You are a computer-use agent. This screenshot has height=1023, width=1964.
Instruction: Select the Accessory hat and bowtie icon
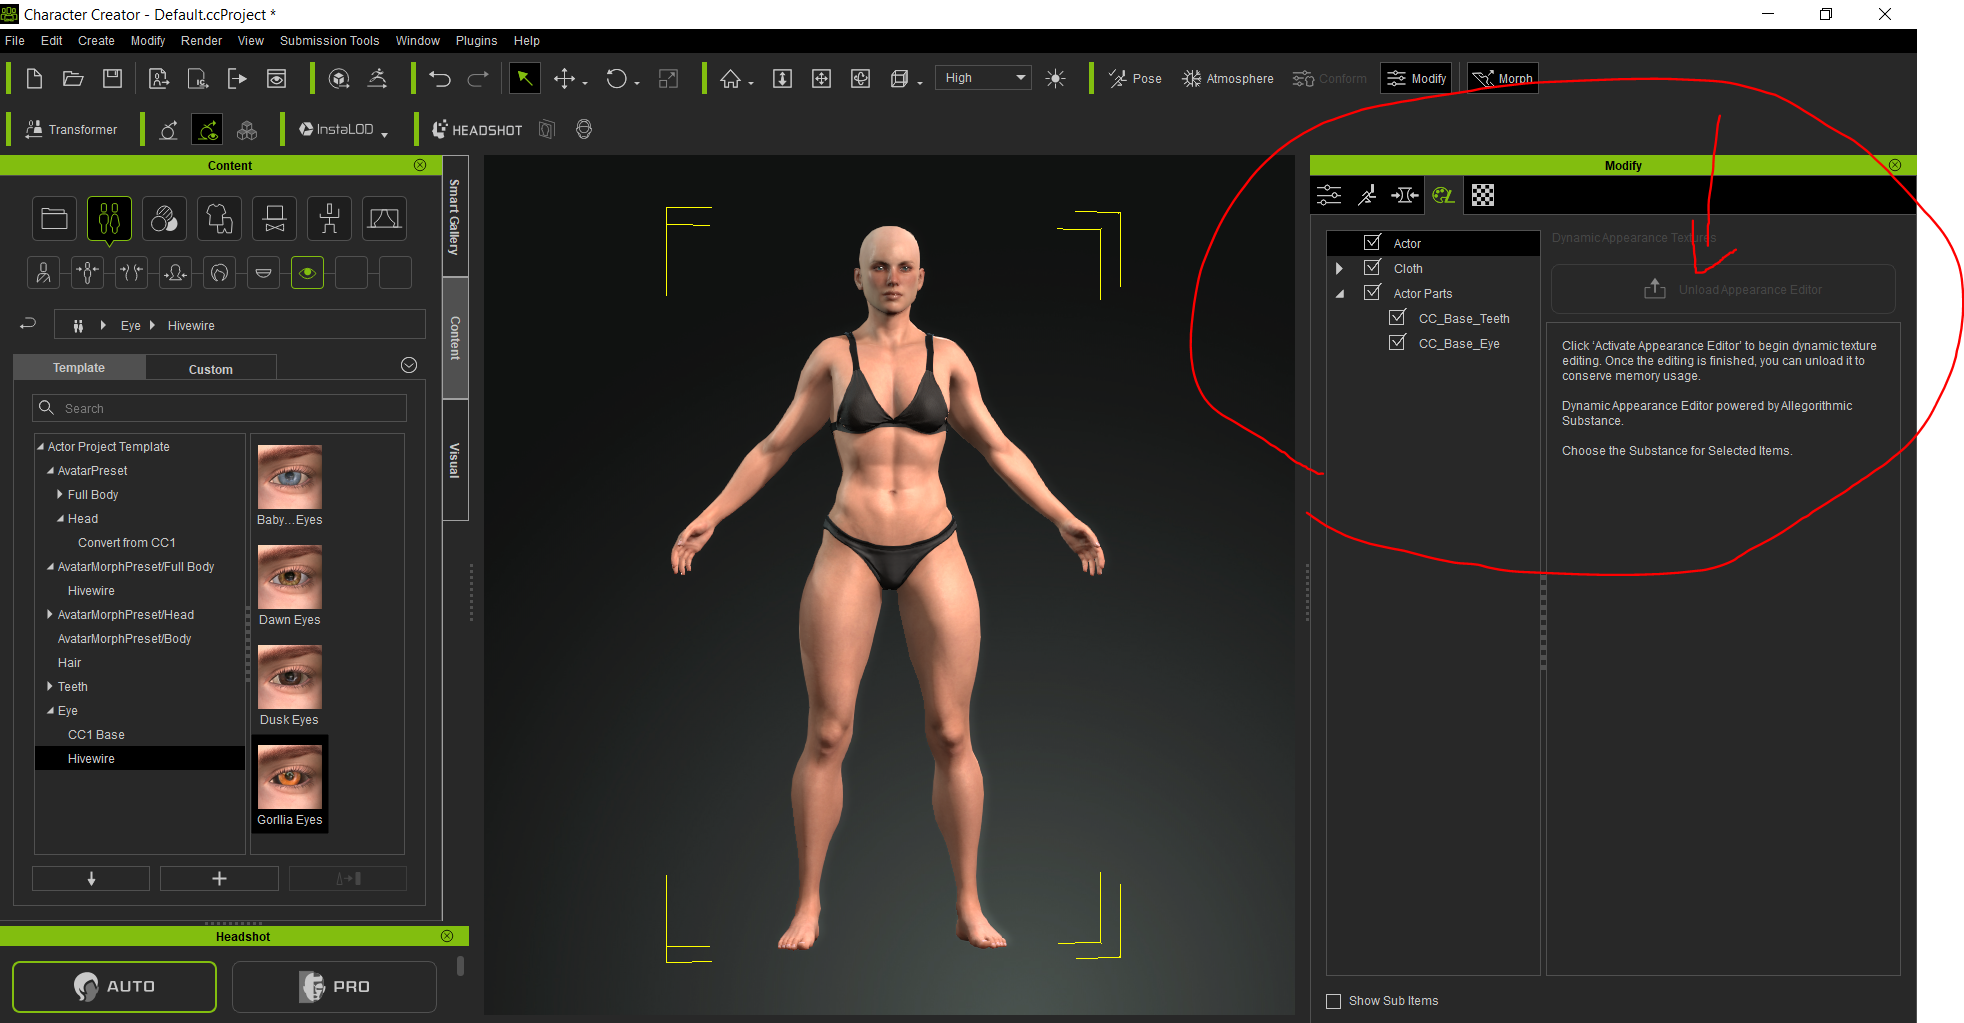click(x=275, y=218)
